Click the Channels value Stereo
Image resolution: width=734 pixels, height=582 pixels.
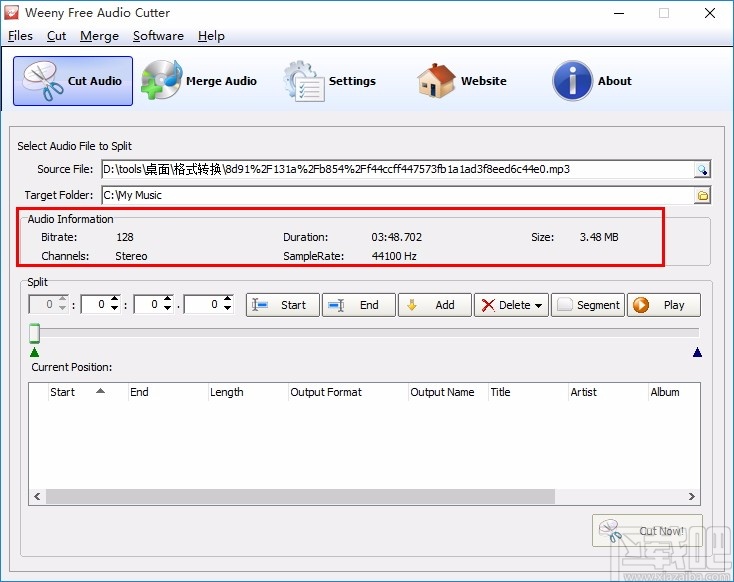[131, 256]
